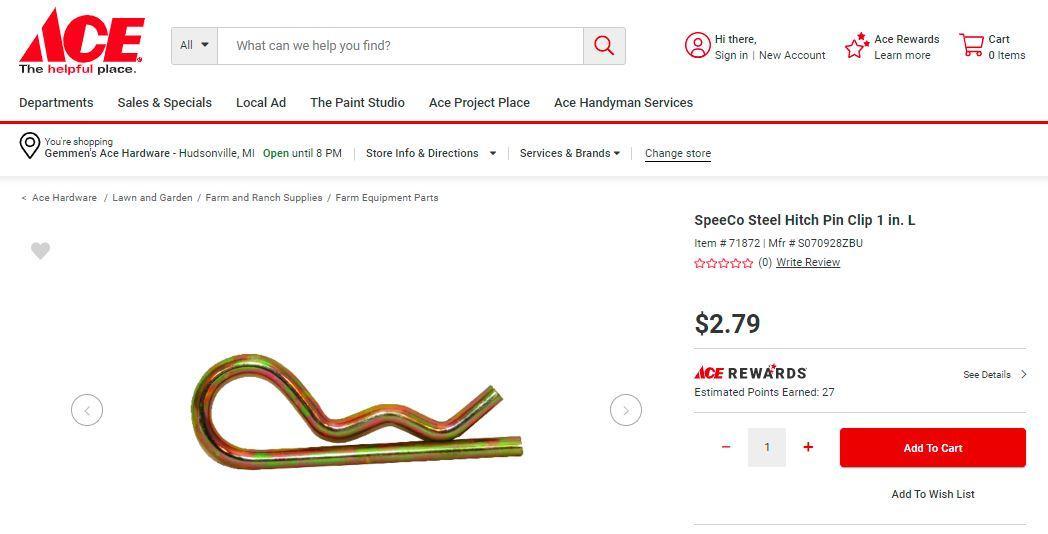This screenshot has width=1048, height=534.
Task: Open the shopping cart icon
Action: click(x=971, y=46)
